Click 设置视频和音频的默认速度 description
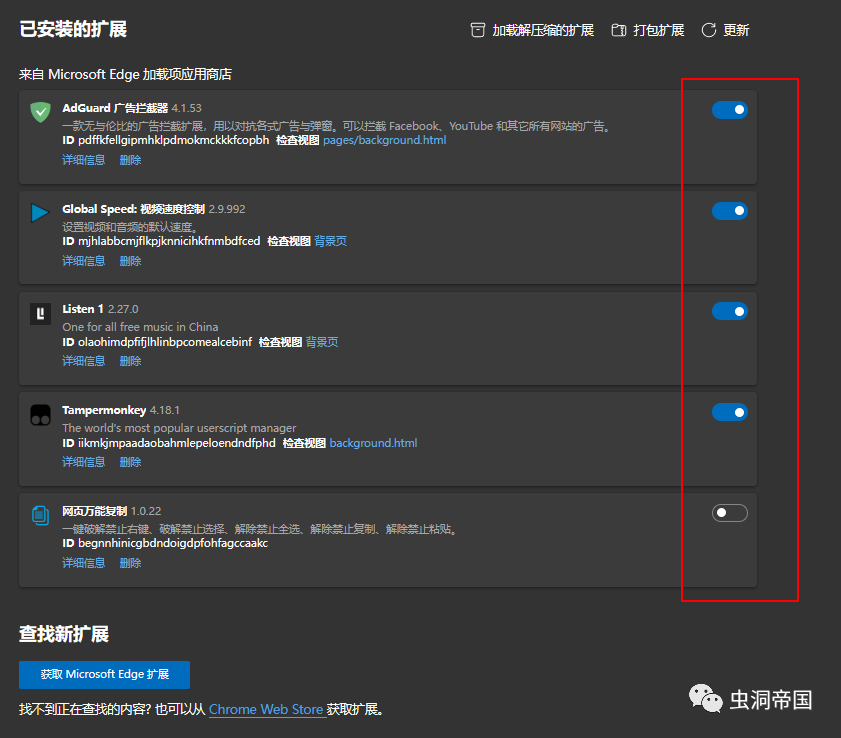 pyautogui.click(x=130, y=226)
